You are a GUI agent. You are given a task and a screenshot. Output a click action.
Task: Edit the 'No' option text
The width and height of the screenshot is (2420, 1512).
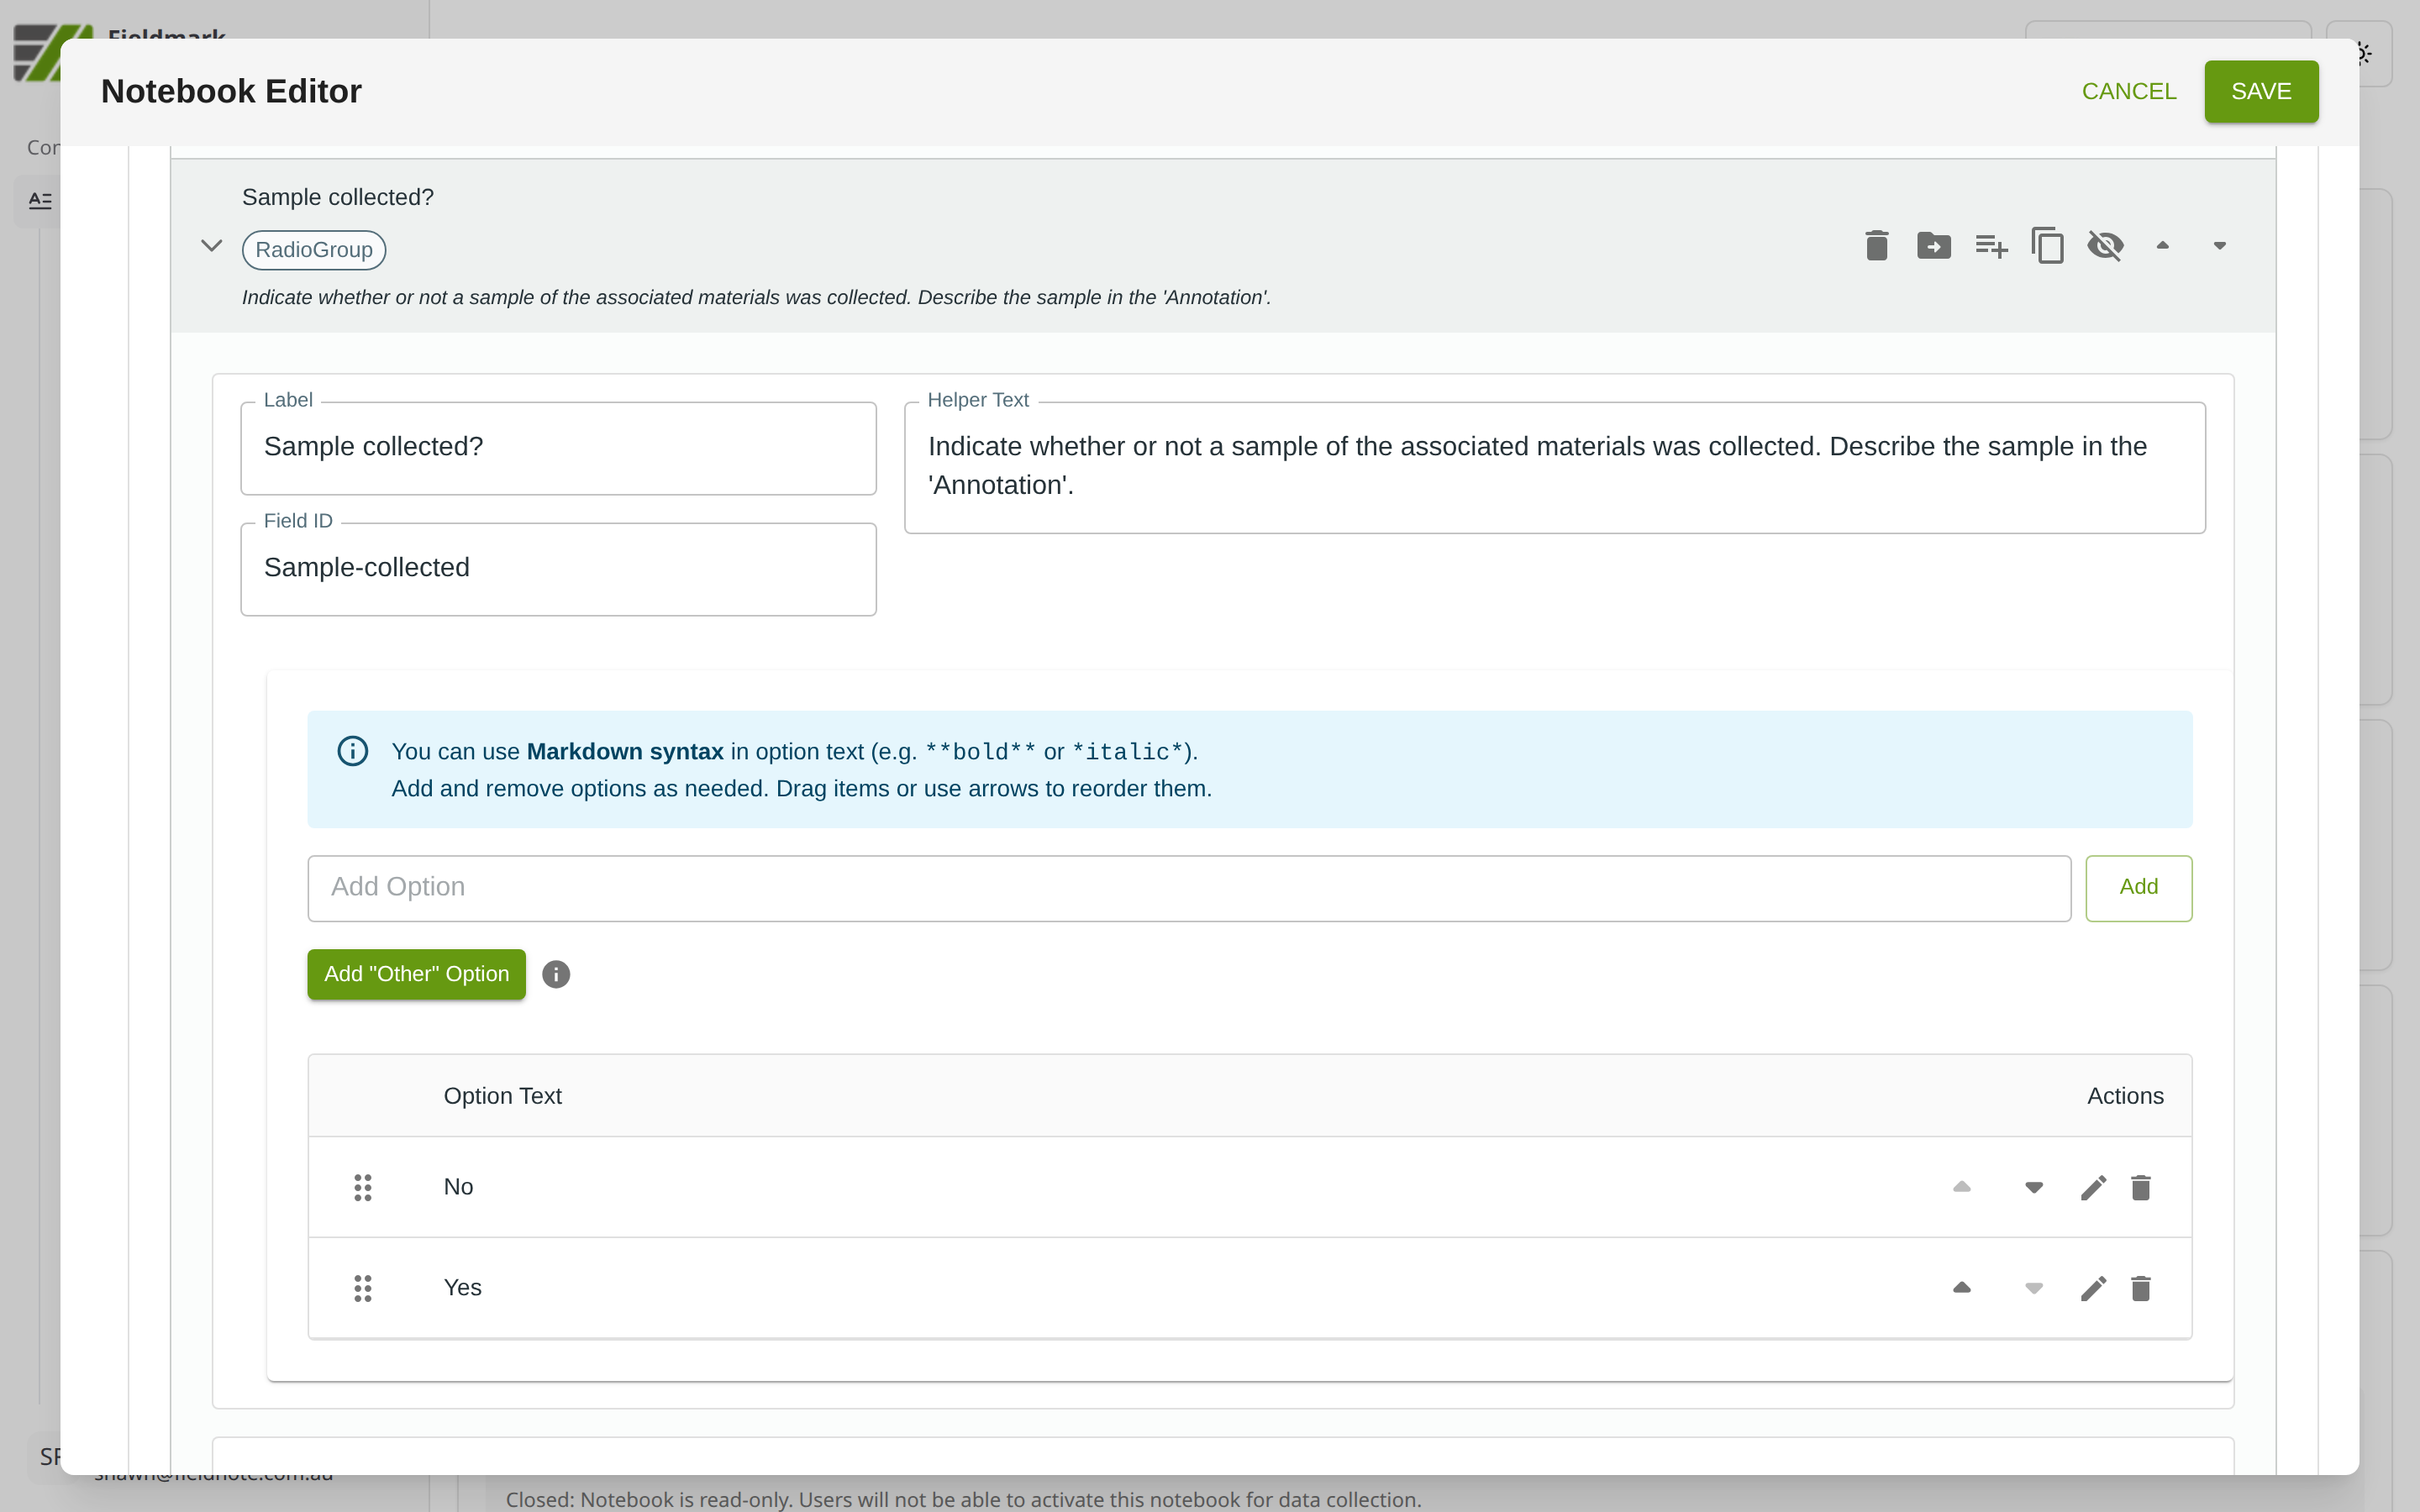click(2093, 1187)
